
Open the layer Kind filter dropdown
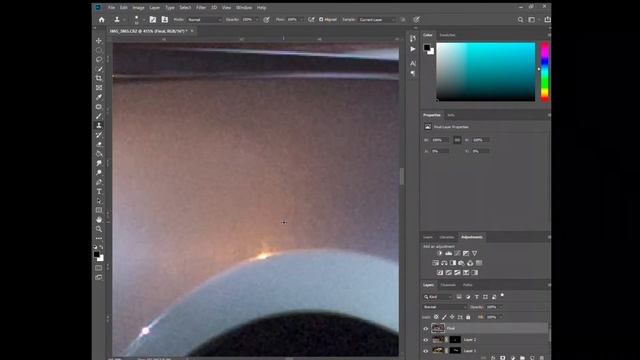pyautogui.click(x=438, y=297)
